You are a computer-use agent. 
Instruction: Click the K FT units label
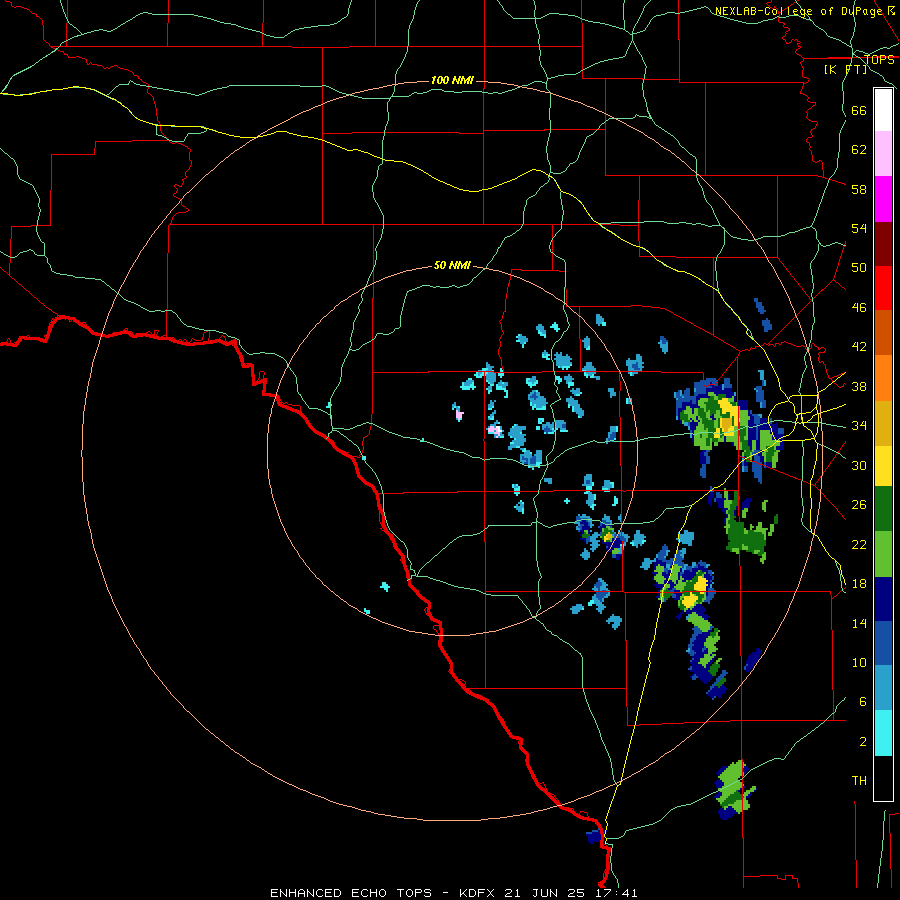[x=845, y=70]
